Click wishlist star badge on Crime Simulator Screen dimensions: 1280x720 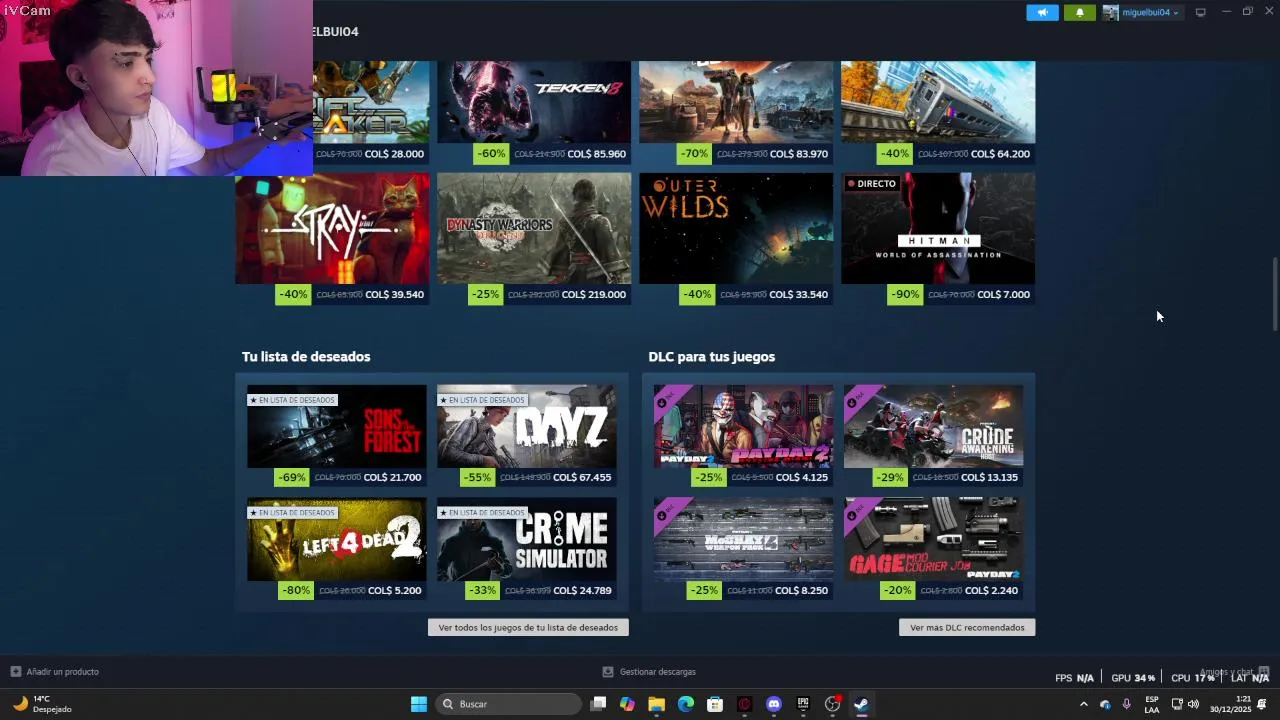(482, 513)
